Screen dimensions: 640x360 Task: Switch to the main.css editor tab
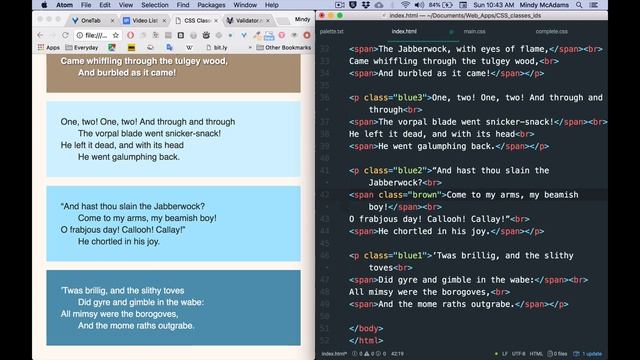pyautogui.click(x=474, y=31)
